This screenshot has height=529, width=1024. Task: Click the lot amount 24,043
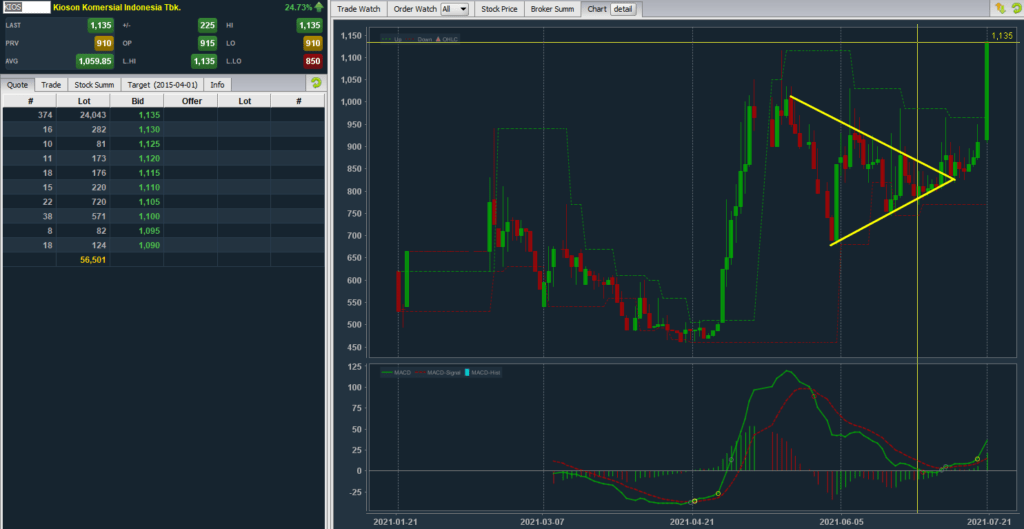pos(93,115)
